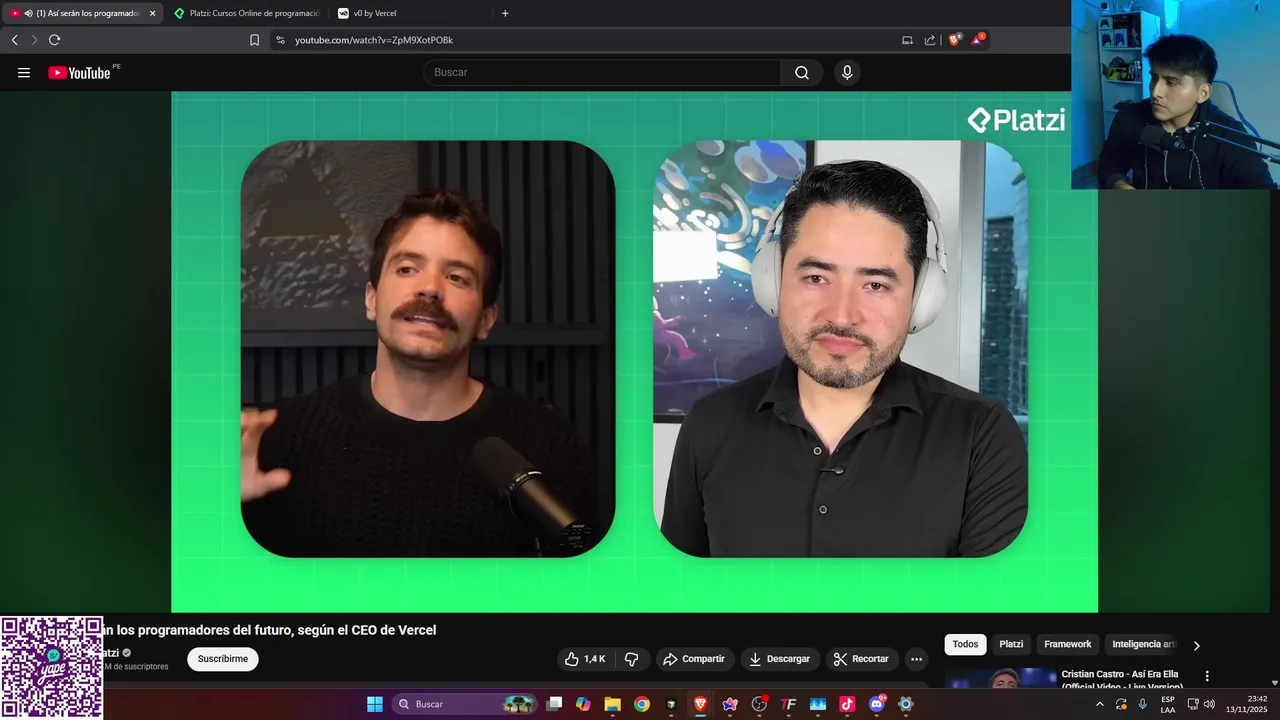Go back with the browser back arrow
Screen dimensions: 1280x720
[14, 40]
